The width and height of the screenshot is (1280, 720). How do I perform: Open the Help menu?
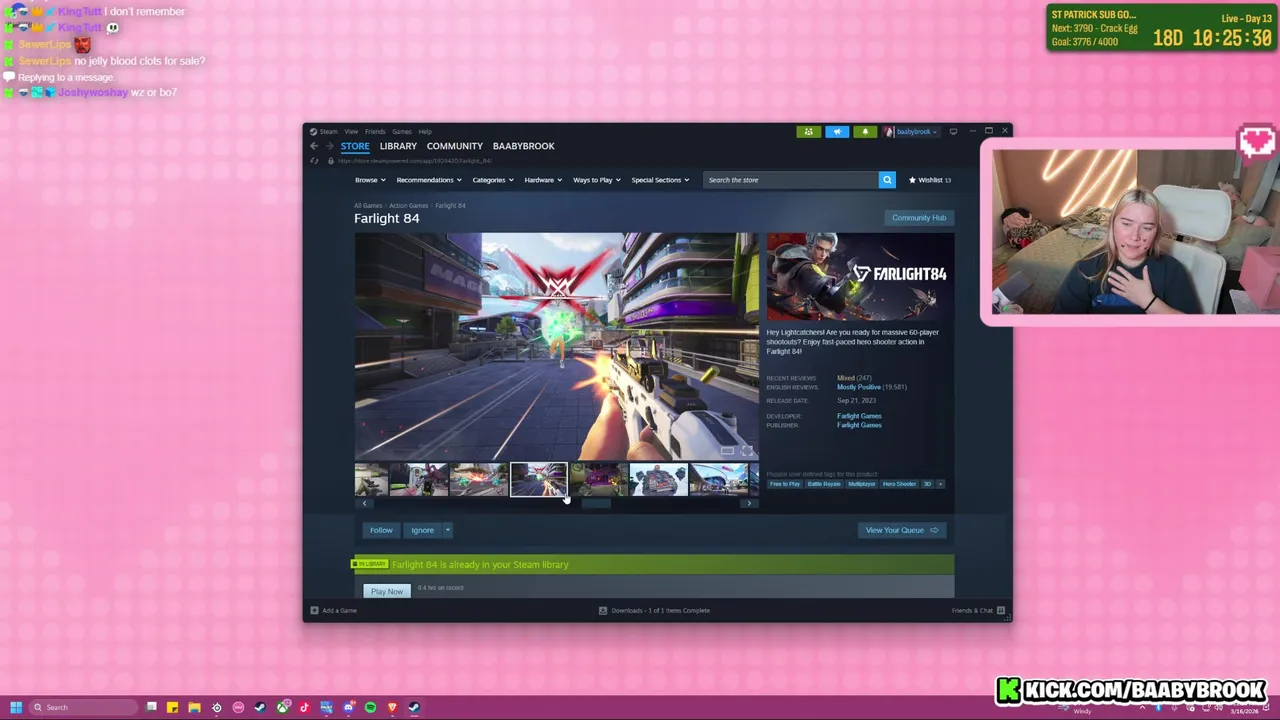(425, 131)
